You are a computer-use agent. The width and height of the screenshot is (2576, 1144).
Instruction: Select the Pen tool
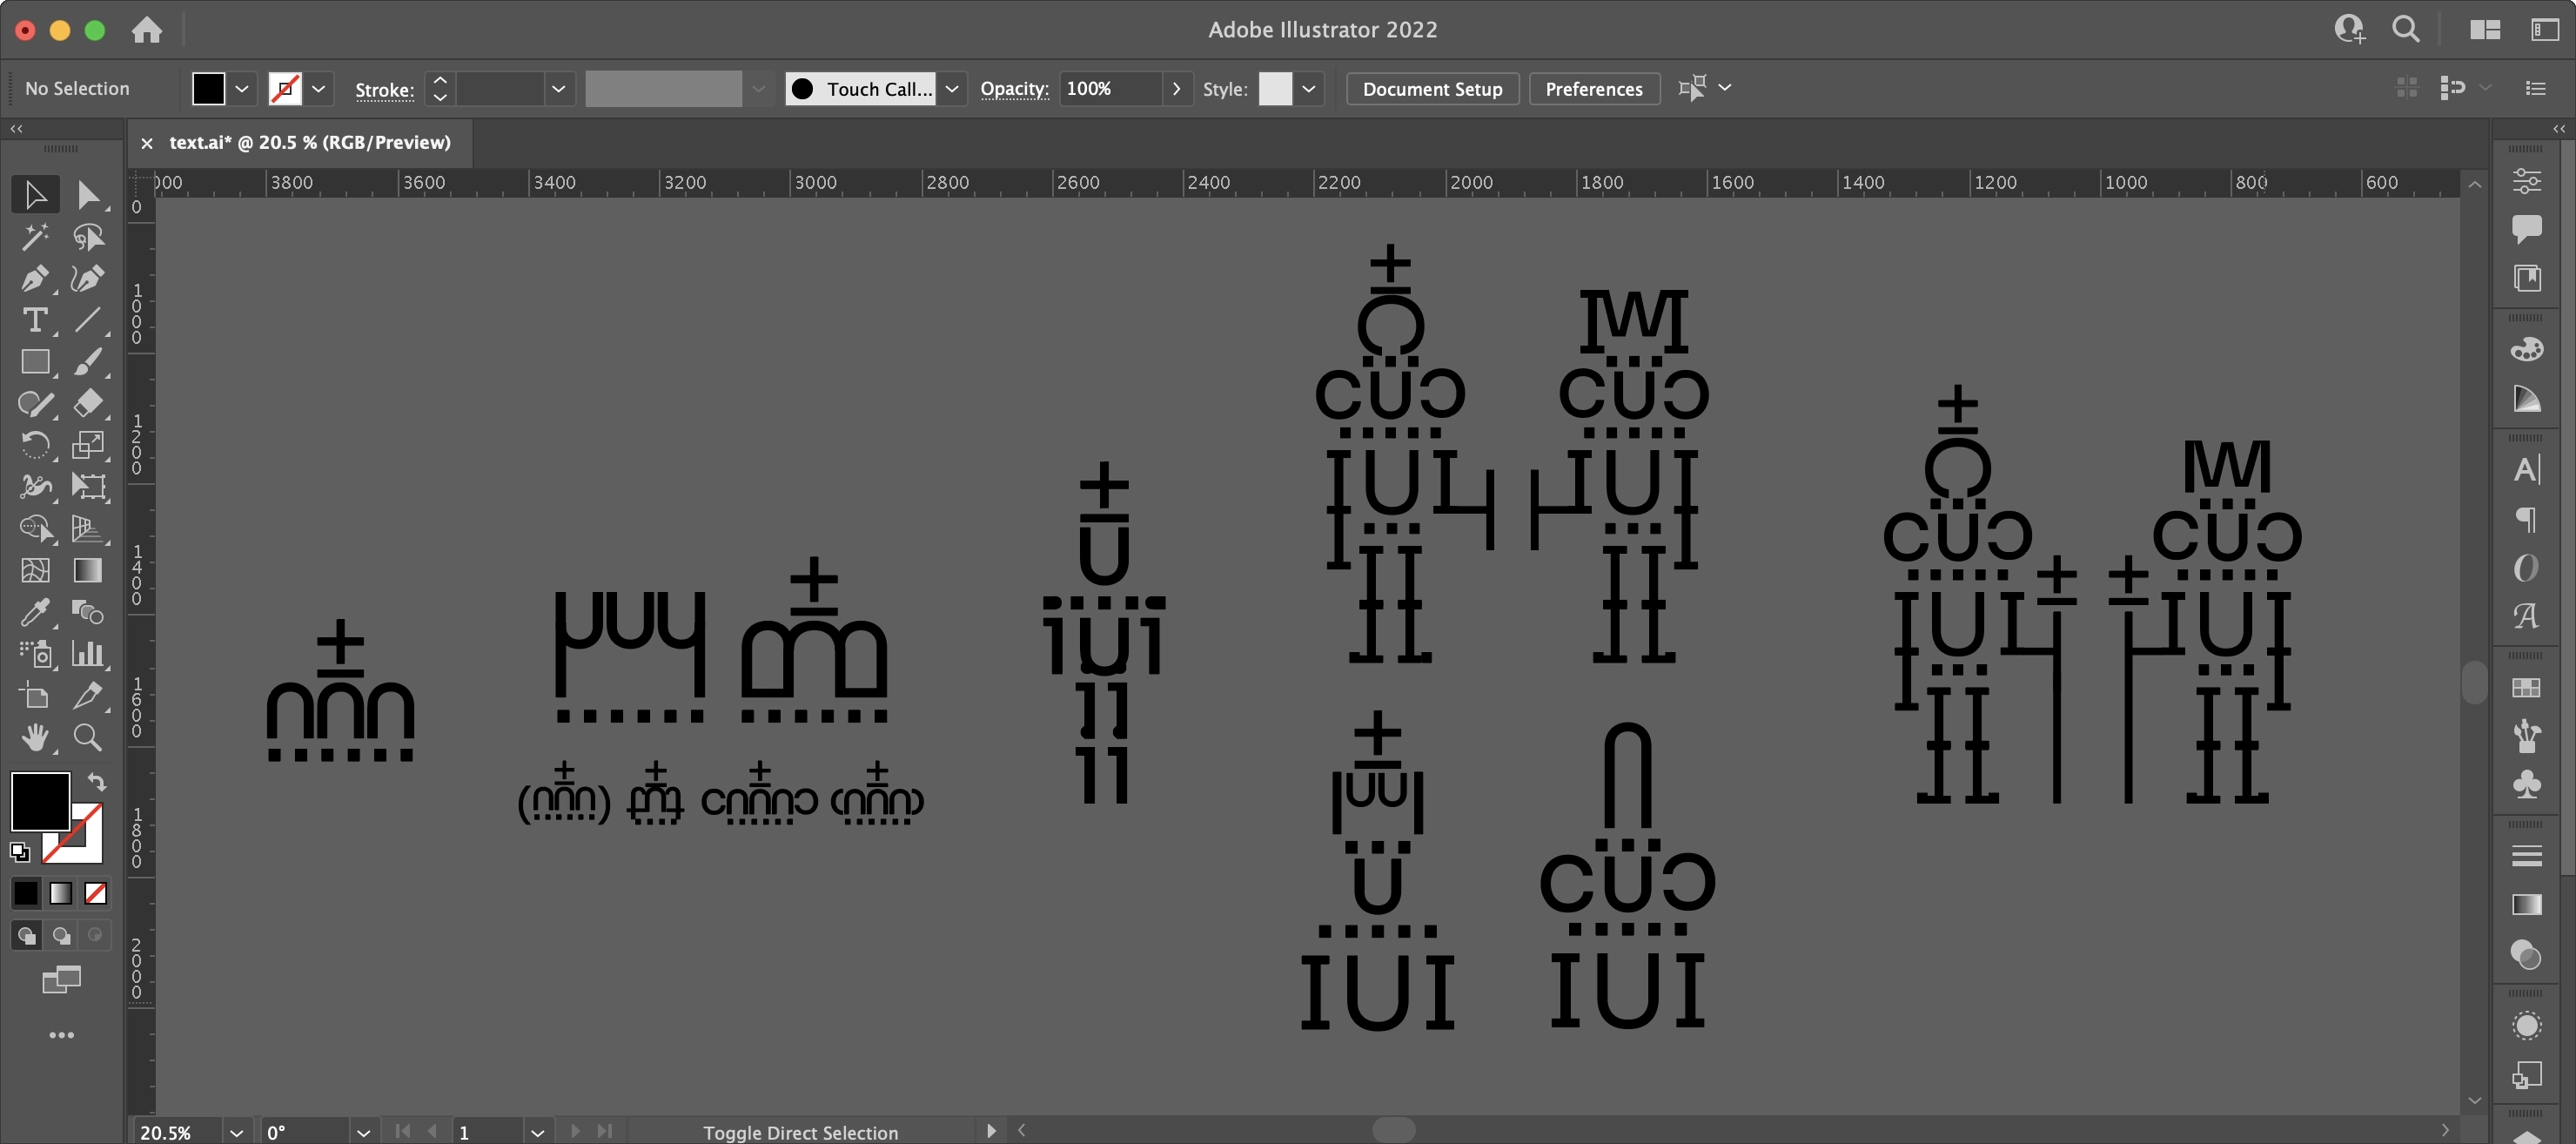35,278
